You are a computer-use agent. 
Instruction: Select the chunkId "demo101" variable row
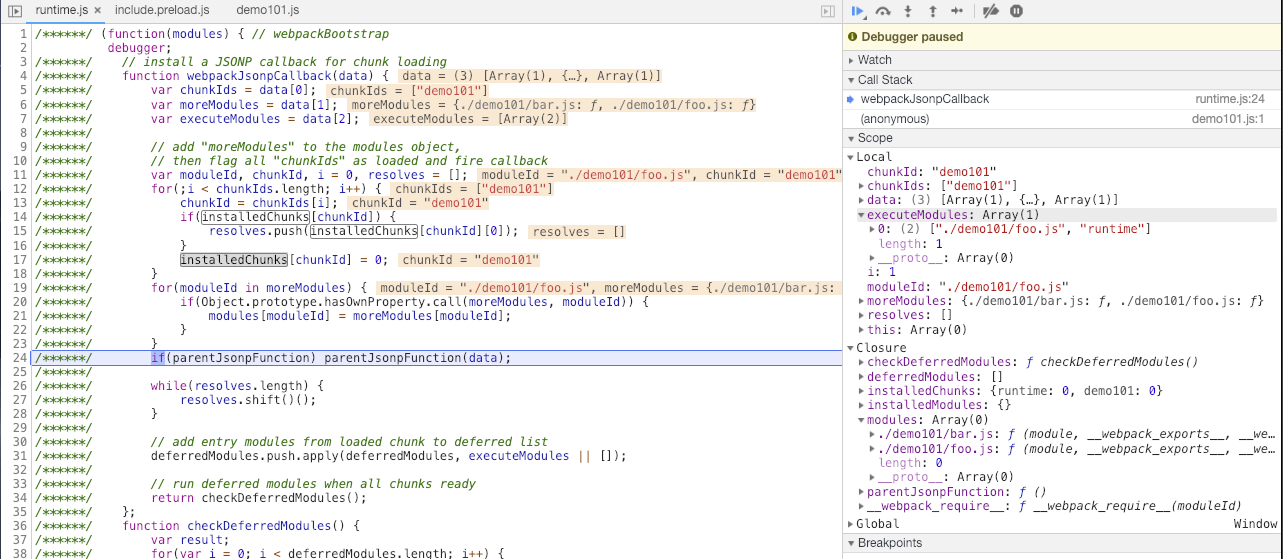click(1063, 172)
